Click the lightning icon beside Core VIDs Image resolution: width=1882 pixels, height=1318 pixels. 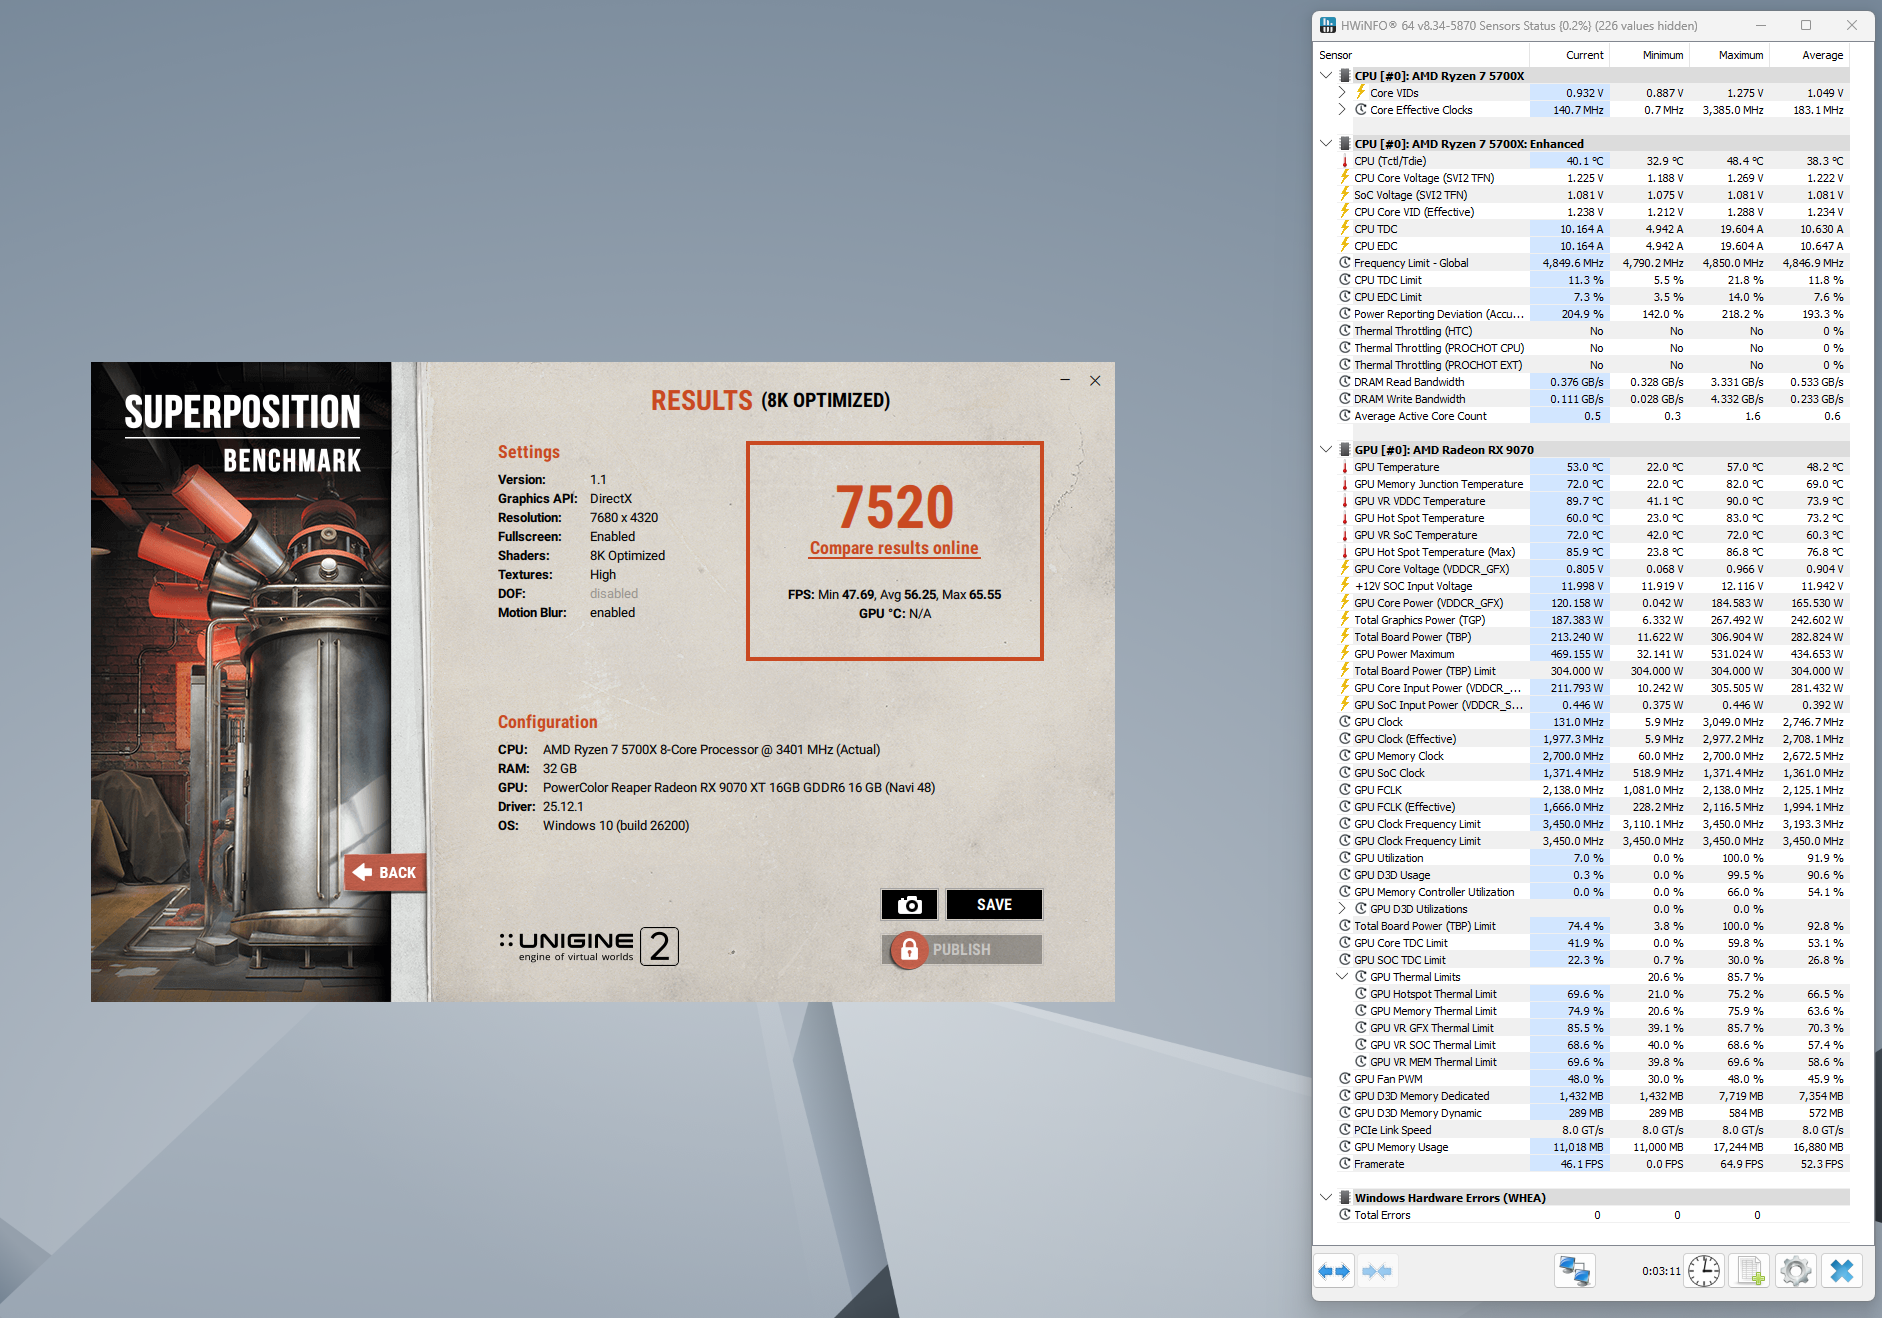click(x=1361, y=93)
